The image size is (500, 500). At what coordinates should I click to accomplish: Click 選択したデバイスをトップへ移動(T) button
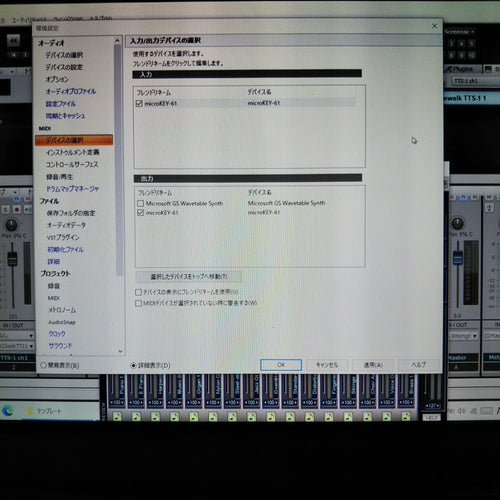pyautogui.click(x=189, y=276)
